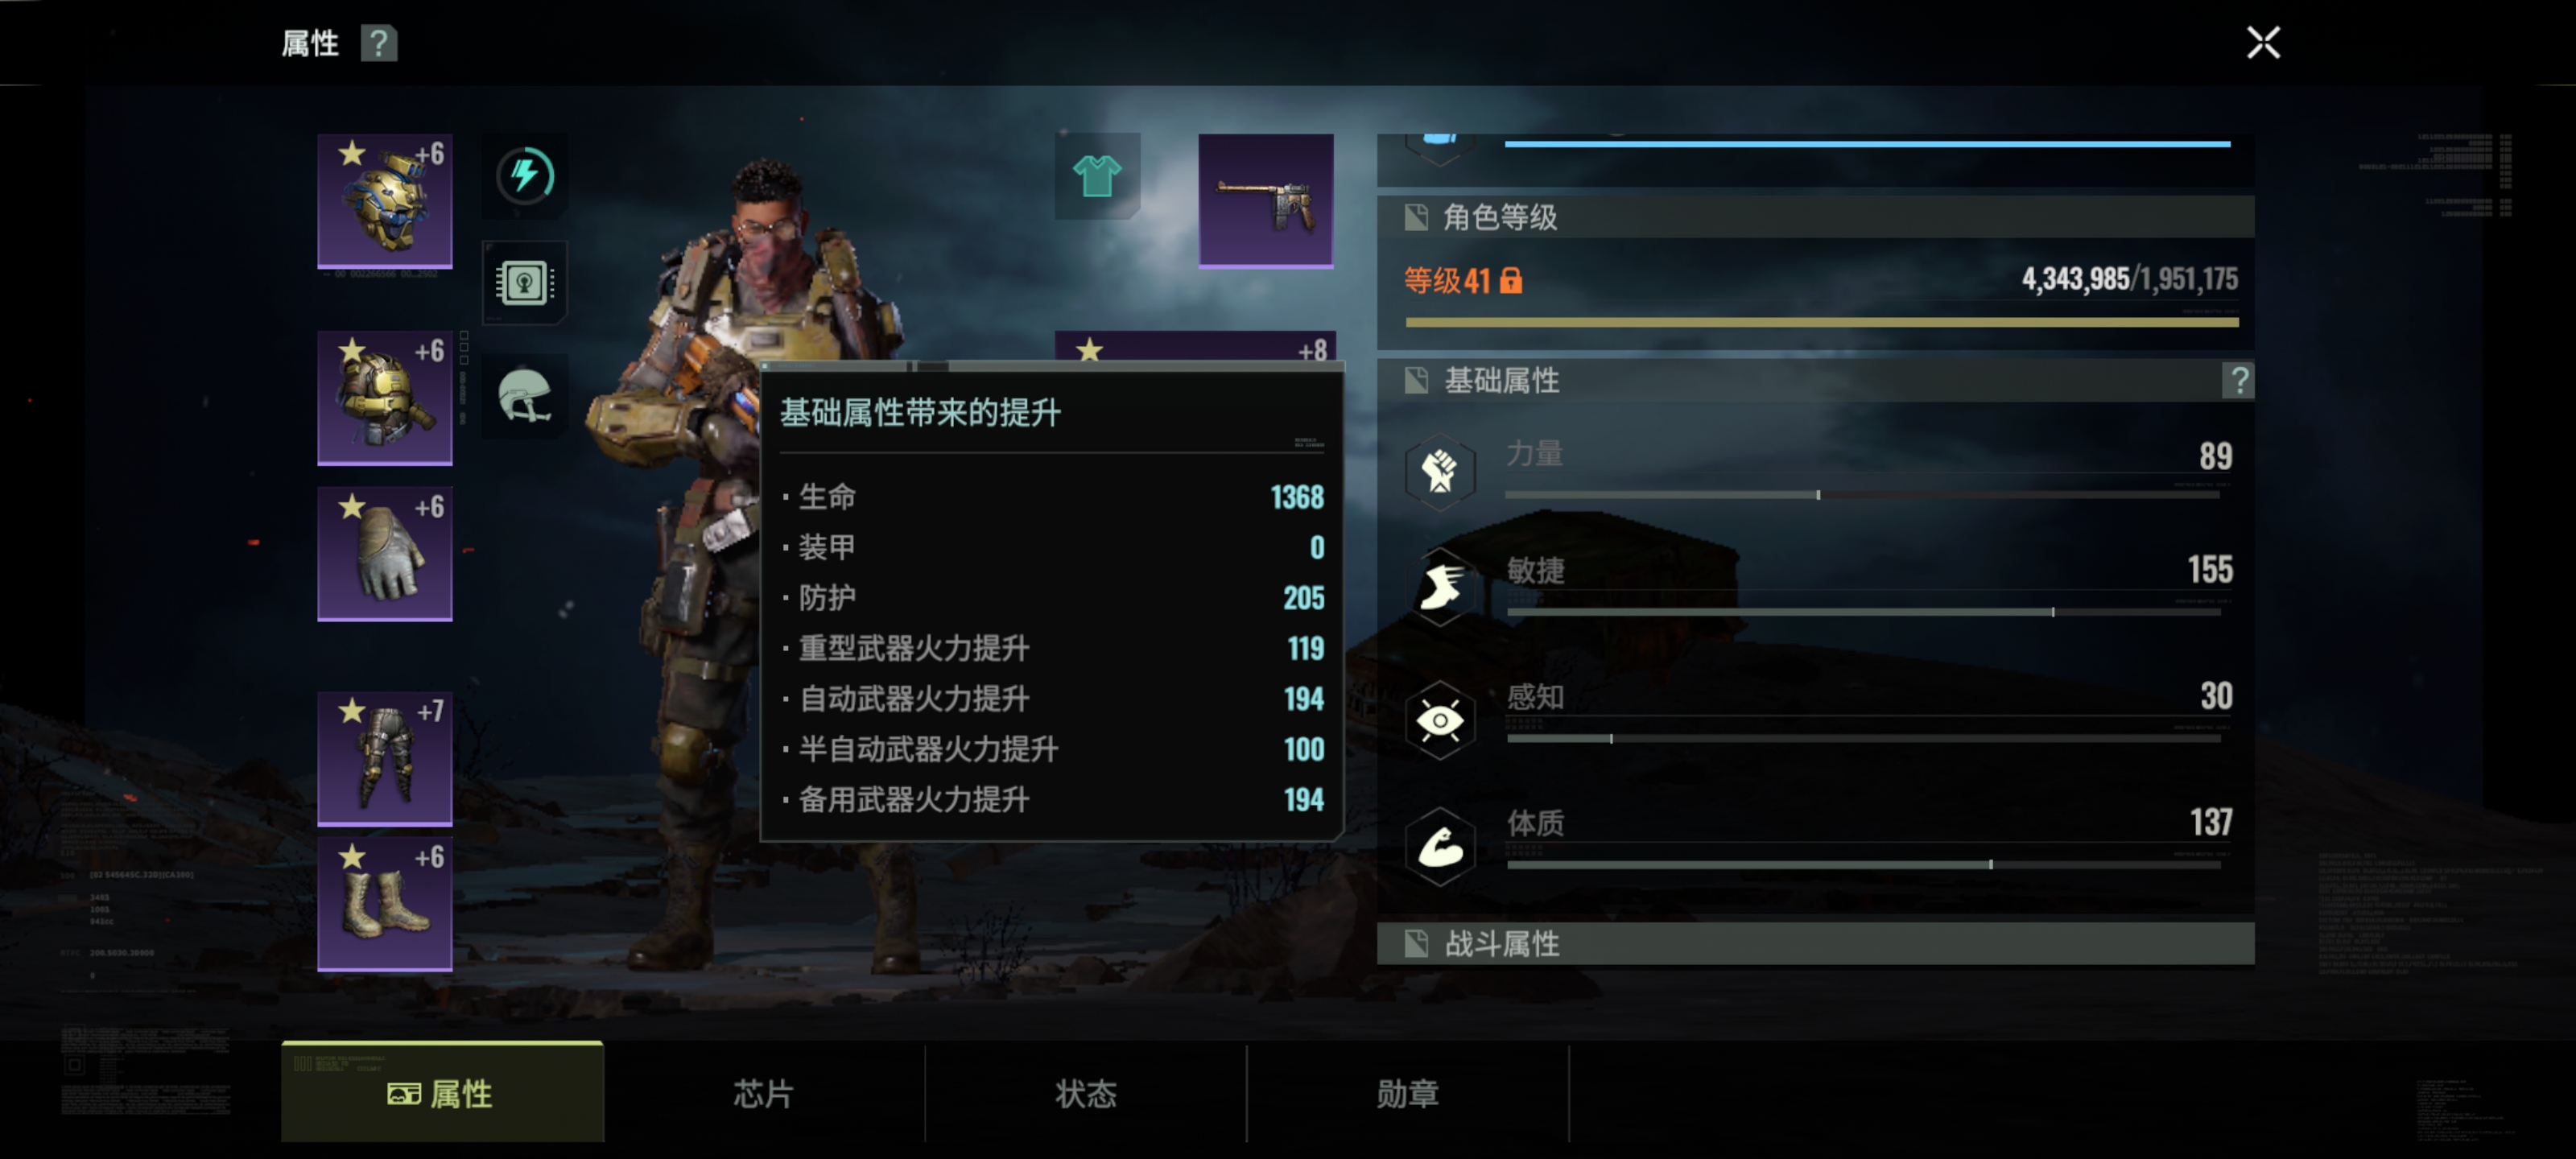Open the green shirt outfit icon

[x=1097, y=176]
